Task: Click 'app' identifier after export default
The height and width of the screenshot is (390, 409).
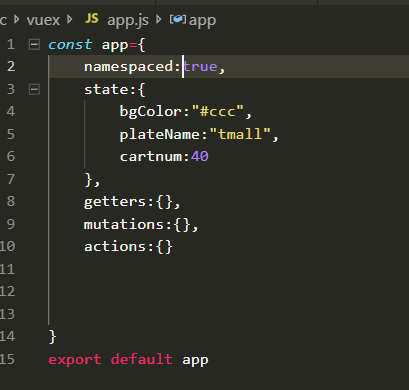Action: pyautogui.click(x=195, y=360)
